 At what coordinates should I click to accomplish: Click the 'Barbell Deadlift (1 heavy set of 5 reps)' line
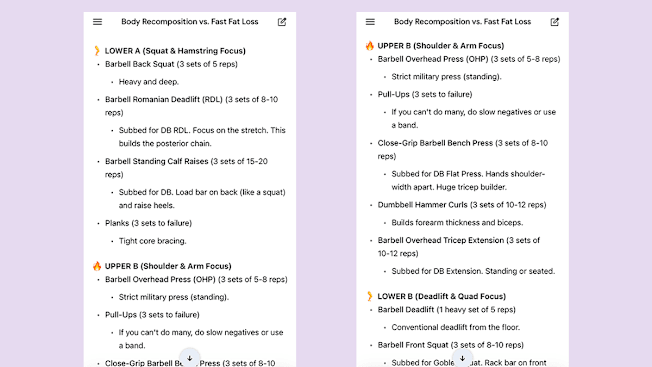(447, 310)
